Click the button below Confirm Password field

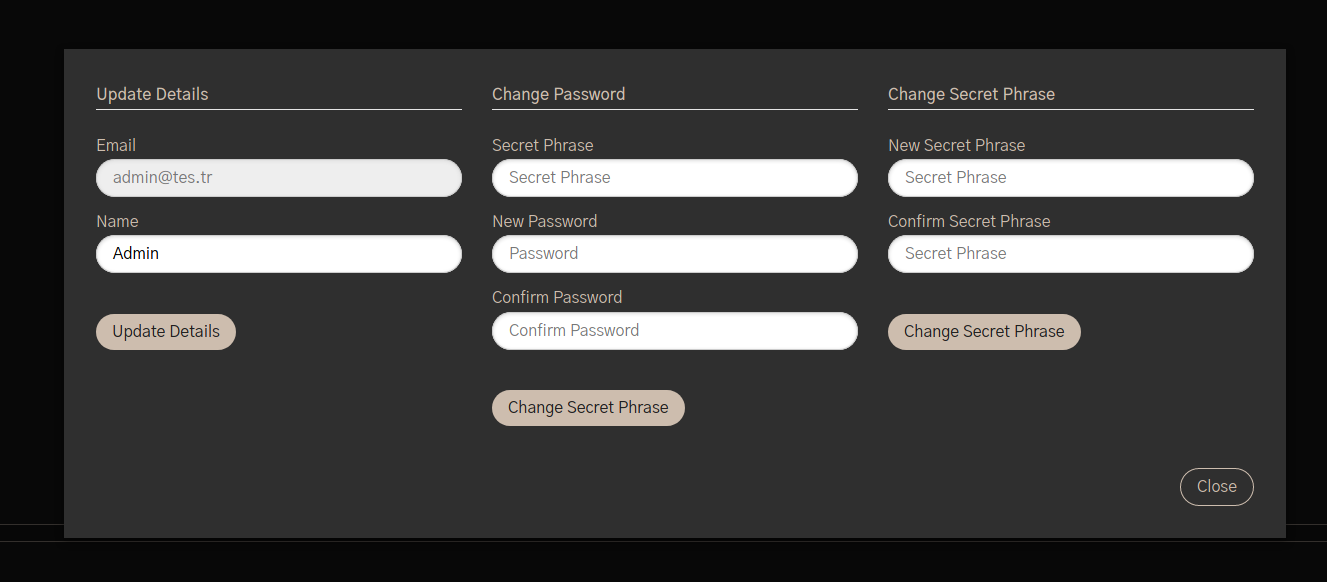588,408
